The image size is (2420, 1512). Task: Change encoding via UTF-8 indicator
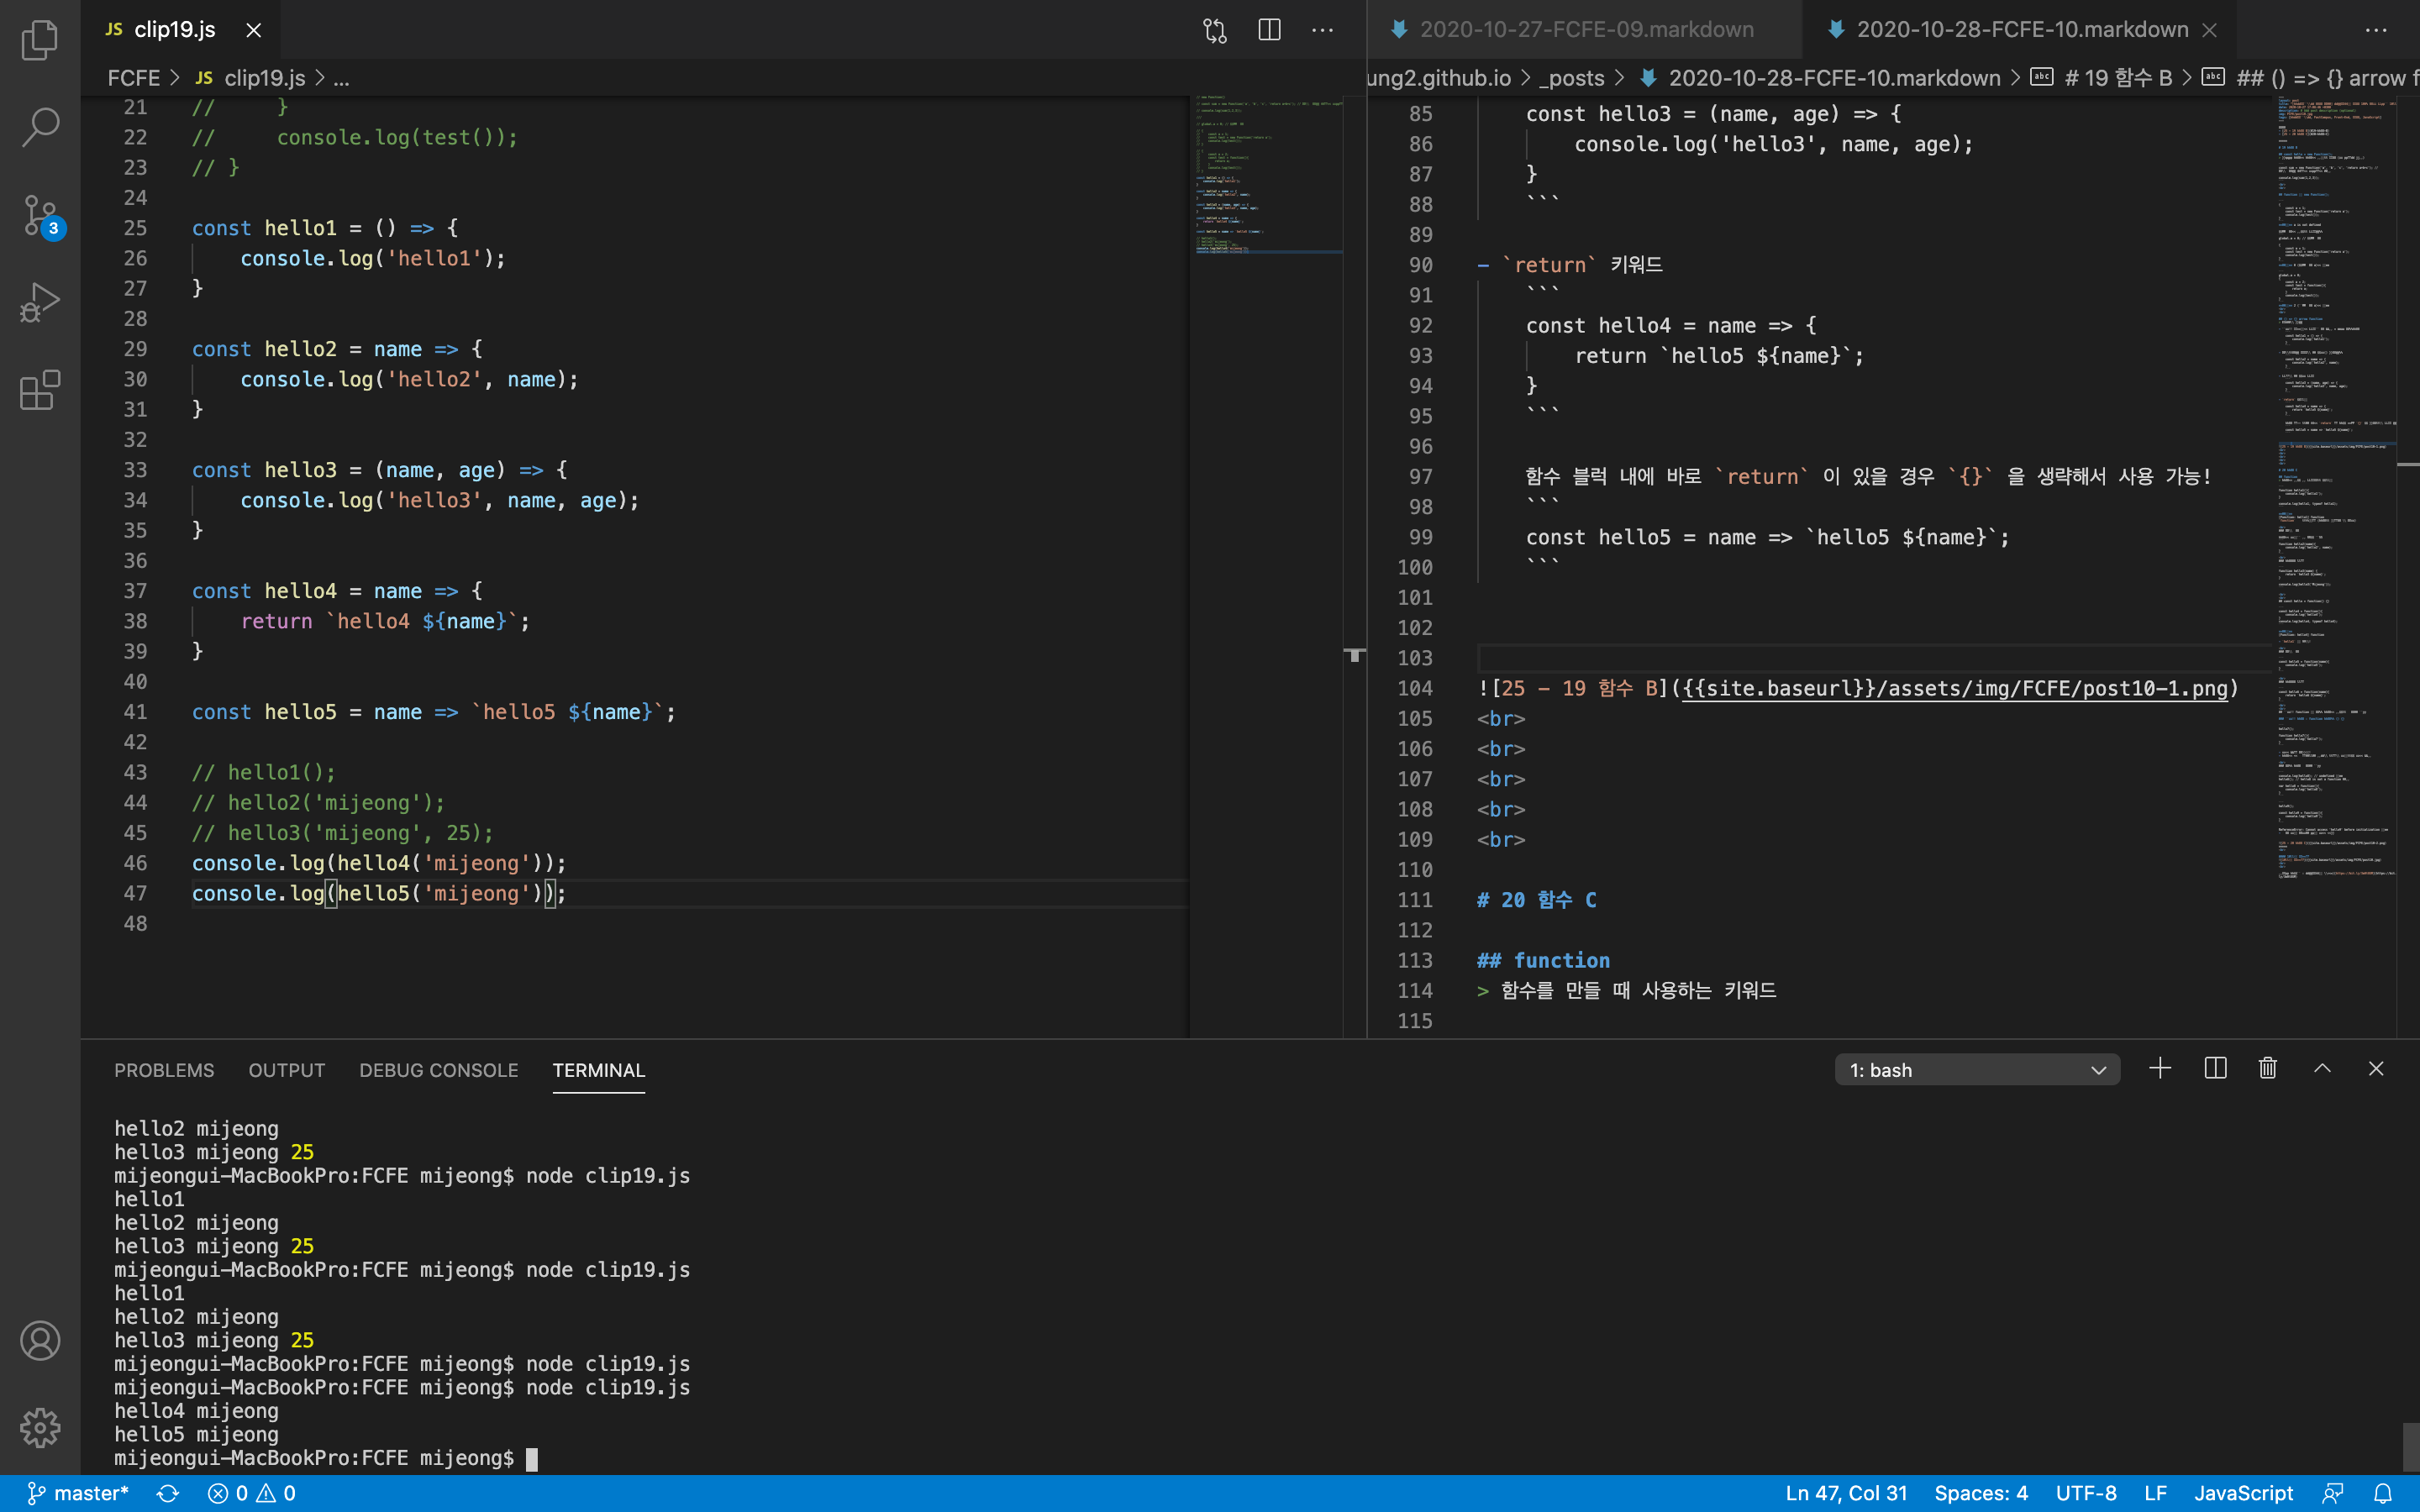coord(2086,1493)
